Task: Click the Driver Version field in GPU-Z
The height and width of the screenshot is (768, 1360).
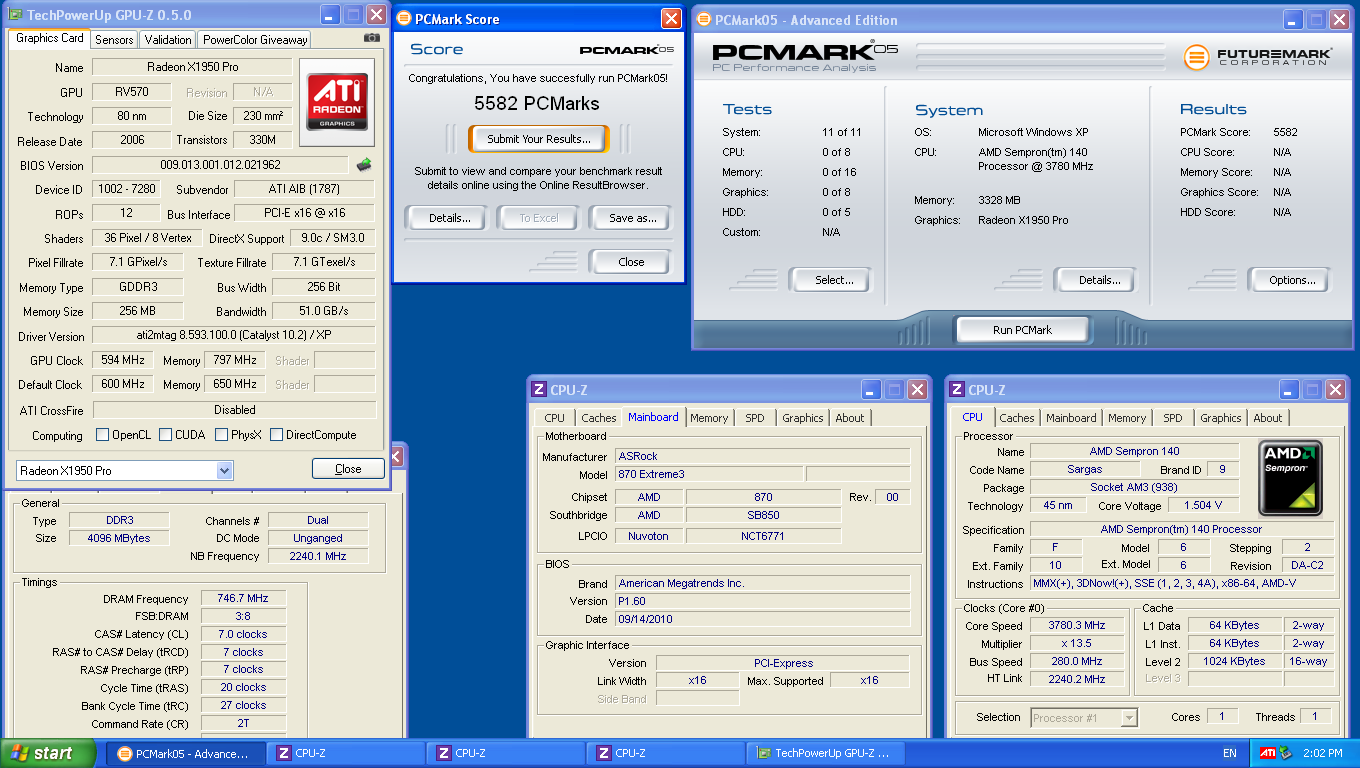Action: 234,337
